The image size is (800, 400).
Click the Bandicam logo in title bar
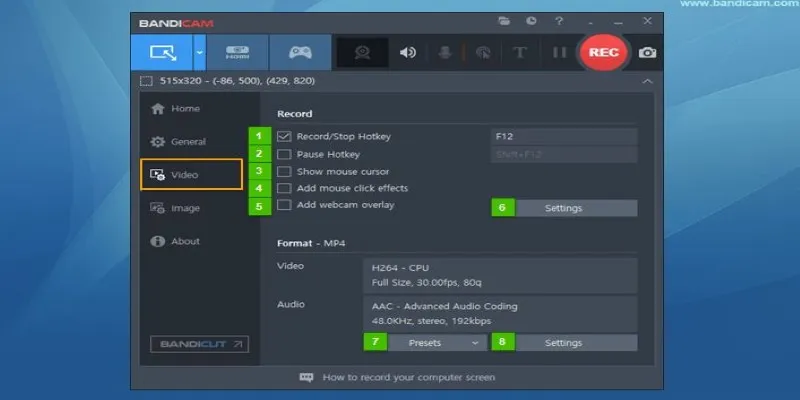[x=176, y=23]
